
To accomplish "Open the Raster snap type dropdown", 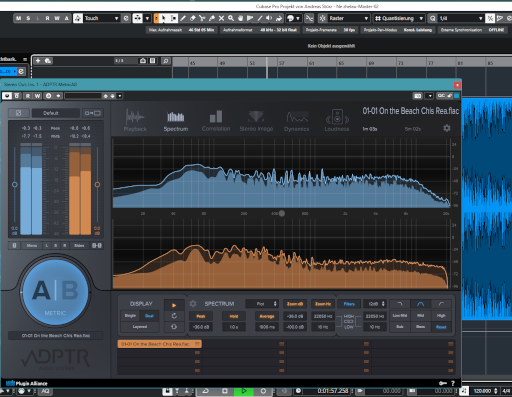I will 349,18.
